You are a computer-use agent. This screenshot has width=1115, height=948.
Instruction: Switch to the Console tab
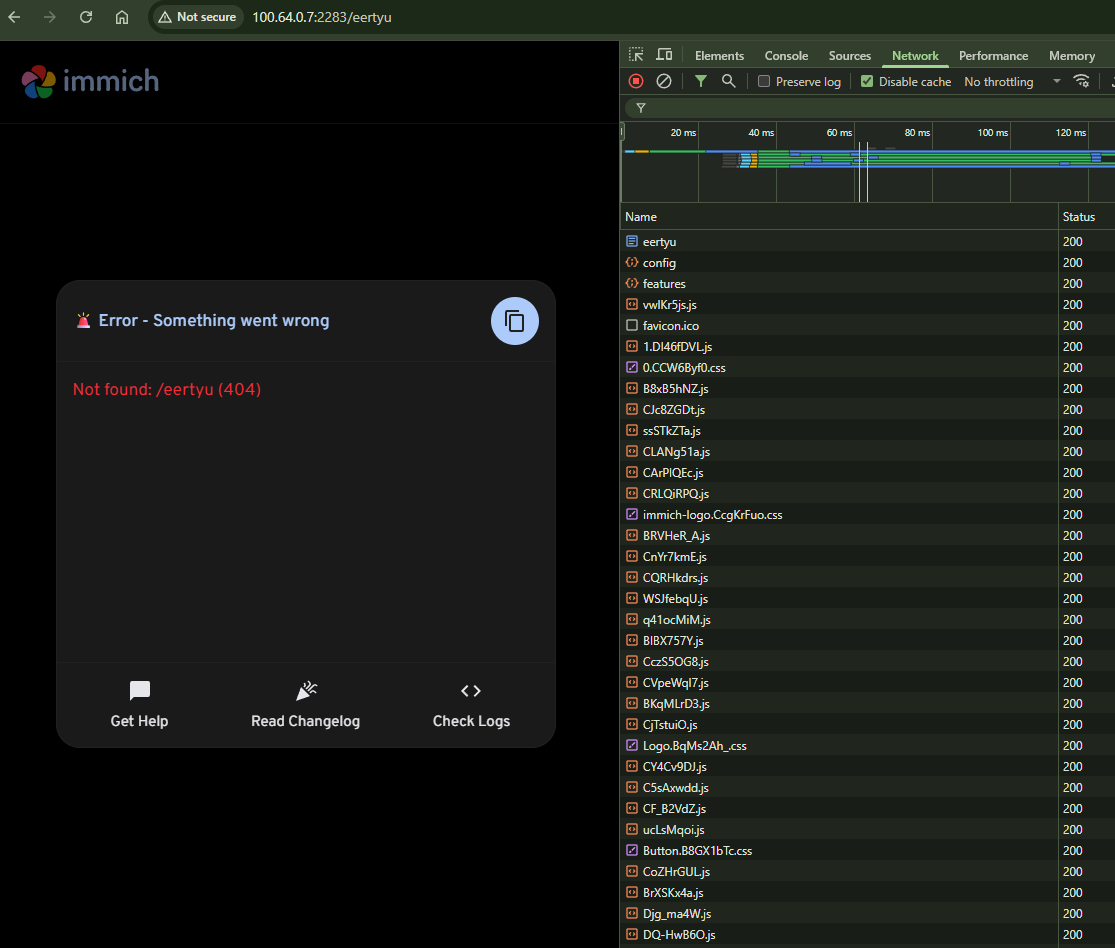pos(786,55)
